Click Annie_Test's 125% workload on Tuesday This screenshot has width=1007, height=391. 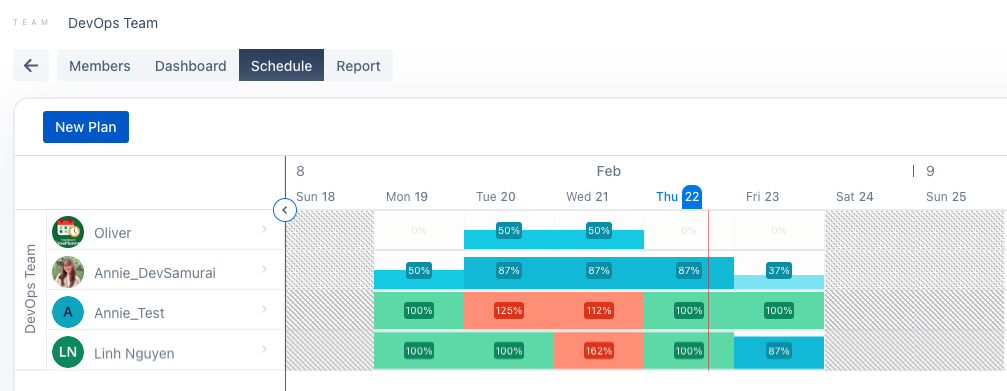[509, 311]
